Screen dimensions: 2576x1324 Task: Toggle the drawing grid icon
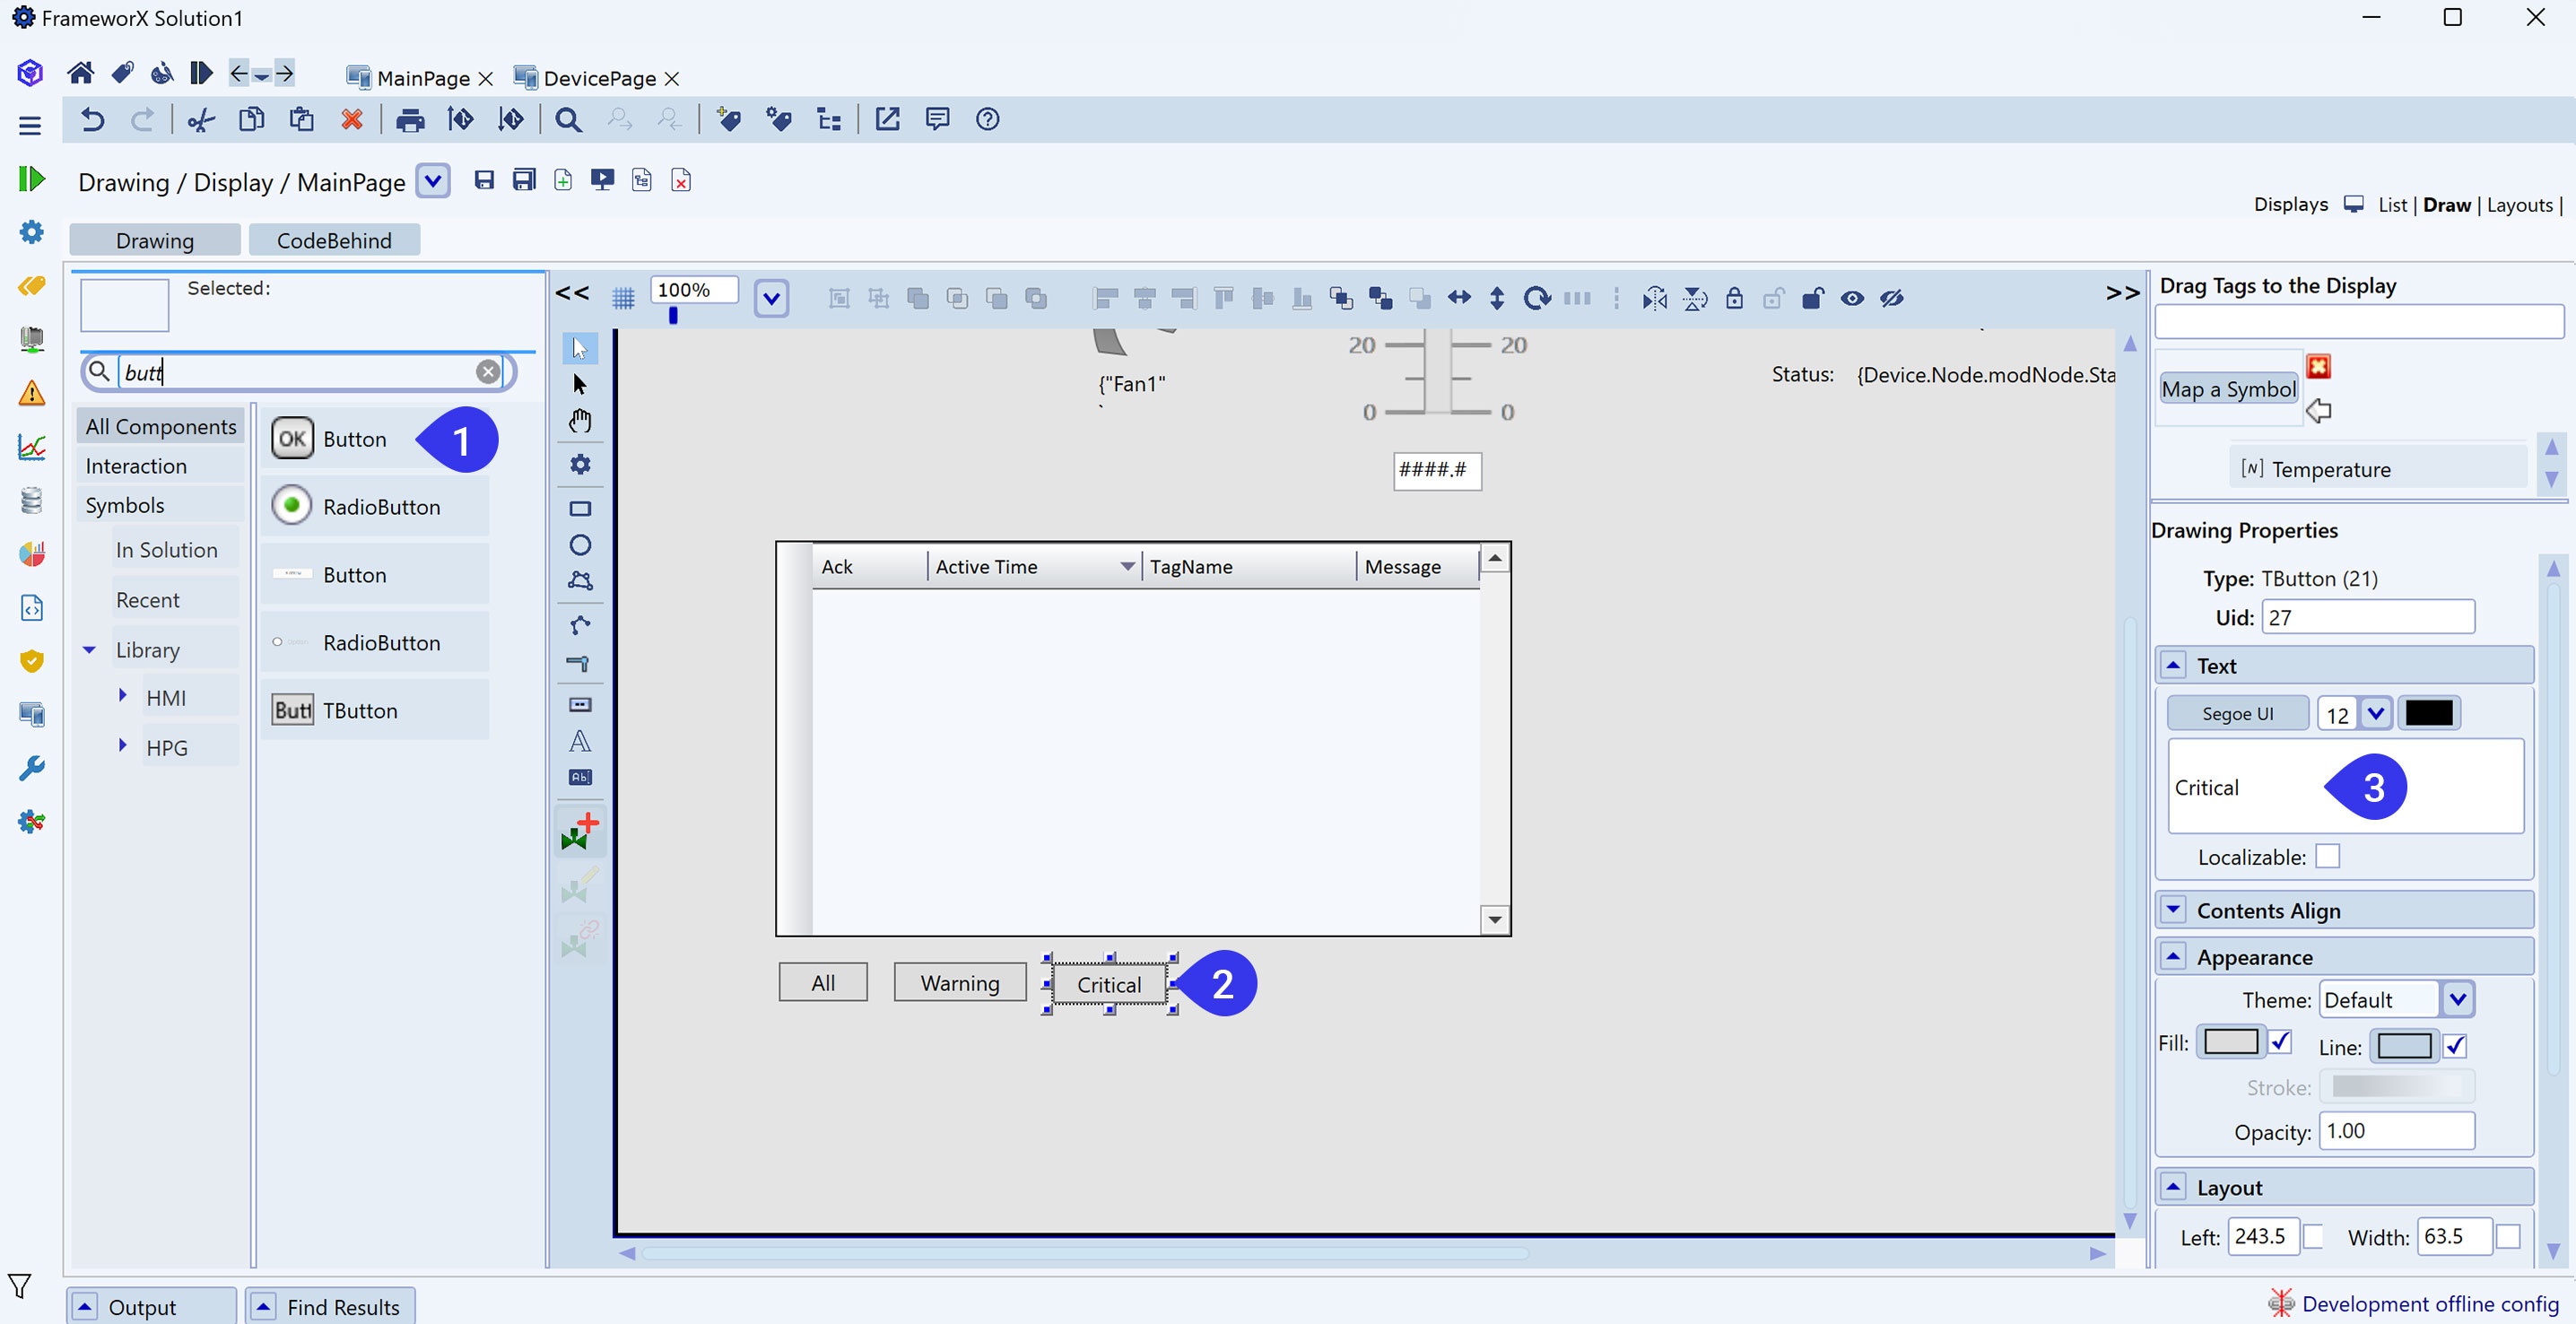pyautogui.click(x=623, y=298)
